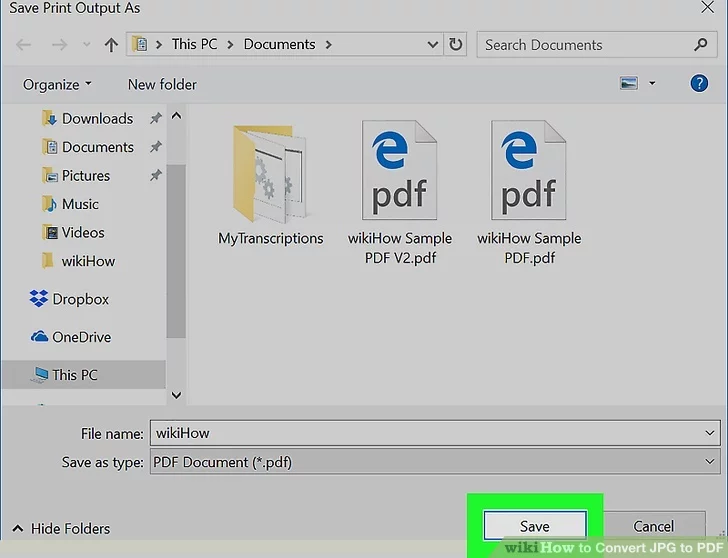Image resolution: width=728 pixels, height=558 pixels.
Task: Expand the address bar path dropdown
Action: tap(433, 45)
